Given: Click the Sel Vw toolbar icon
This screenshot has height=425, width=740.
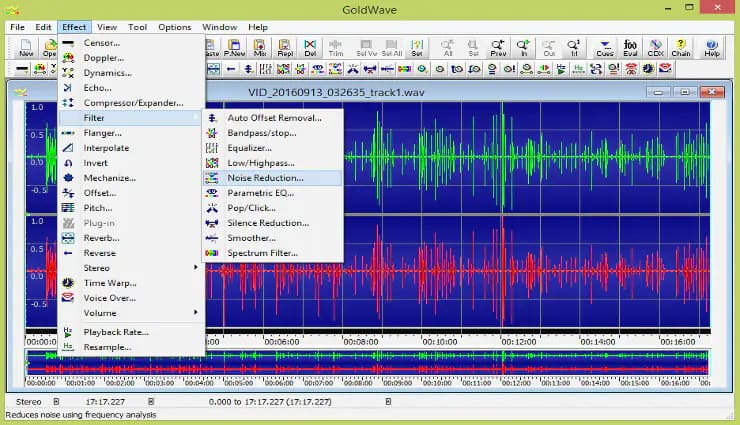Looking at the screenshot, I should point(367,48).
